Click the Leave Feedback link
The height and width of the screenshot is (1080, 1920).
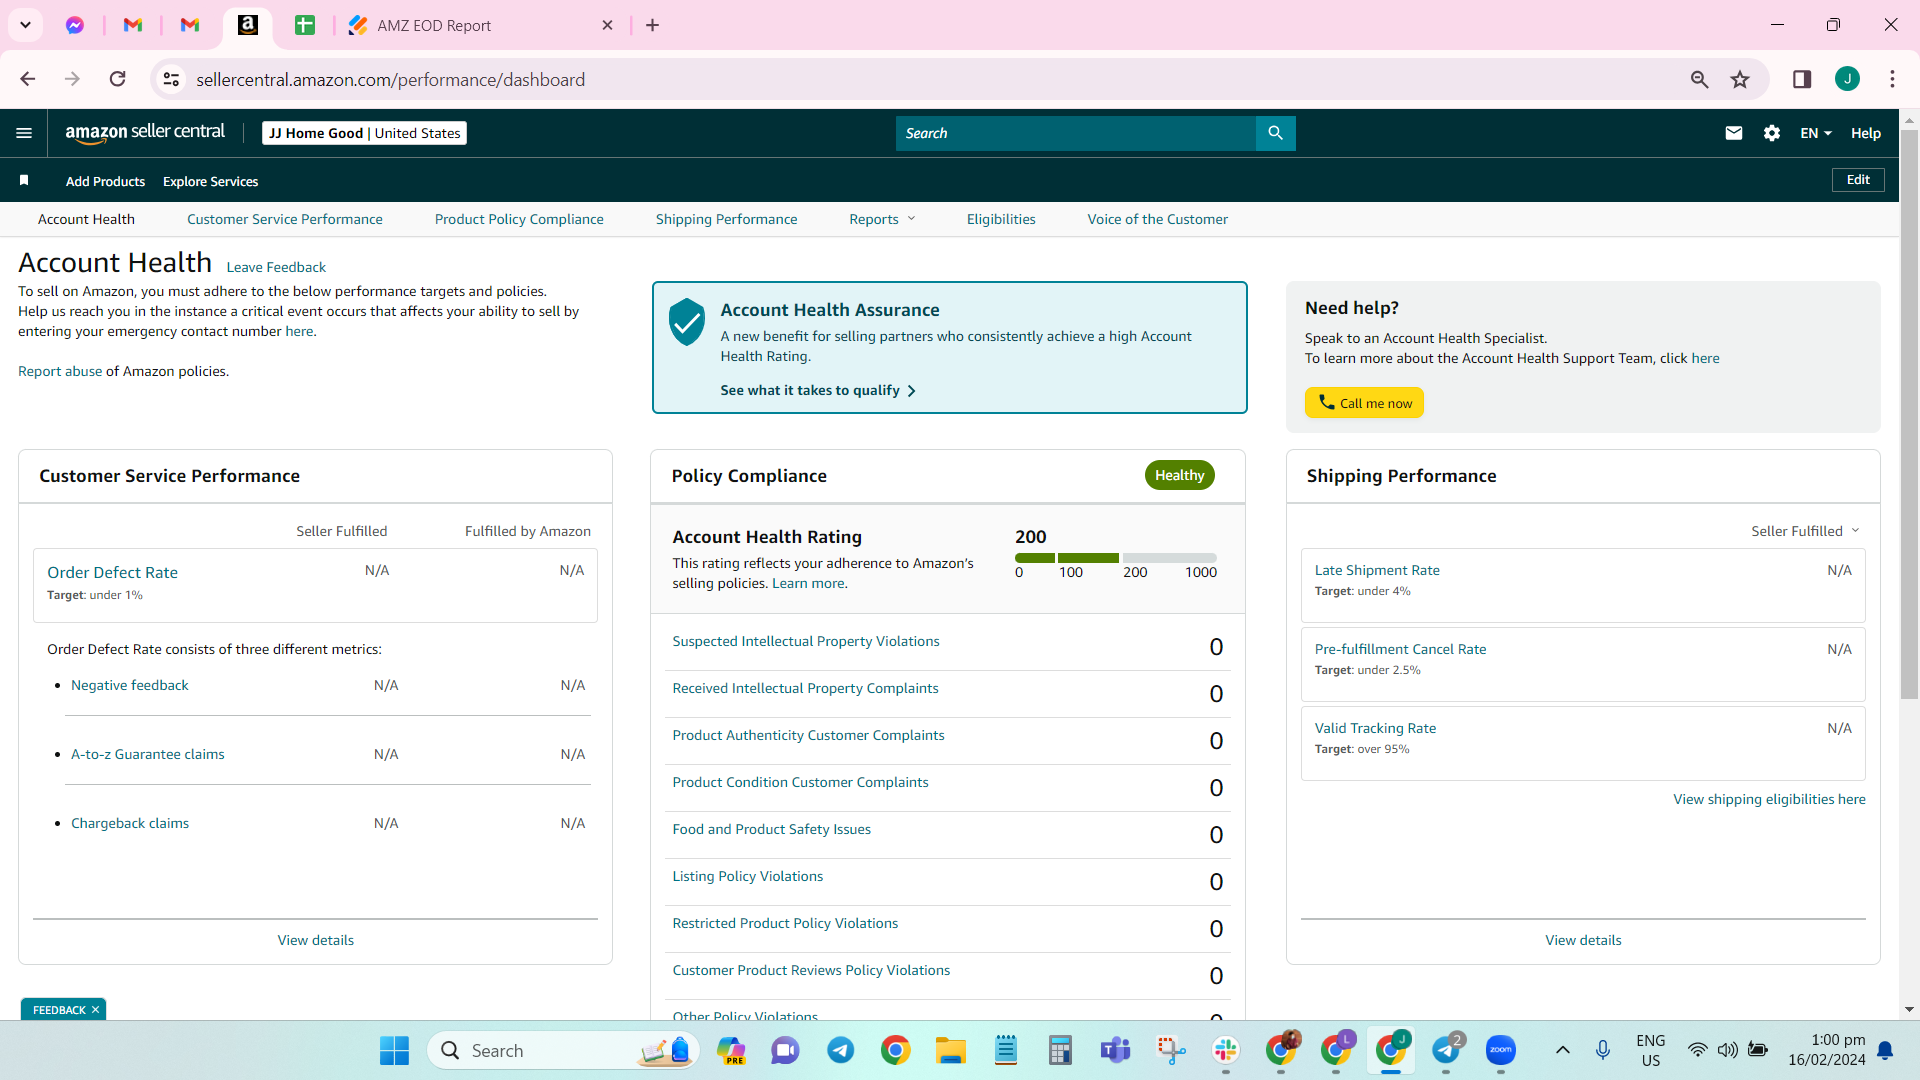point(276,267)
